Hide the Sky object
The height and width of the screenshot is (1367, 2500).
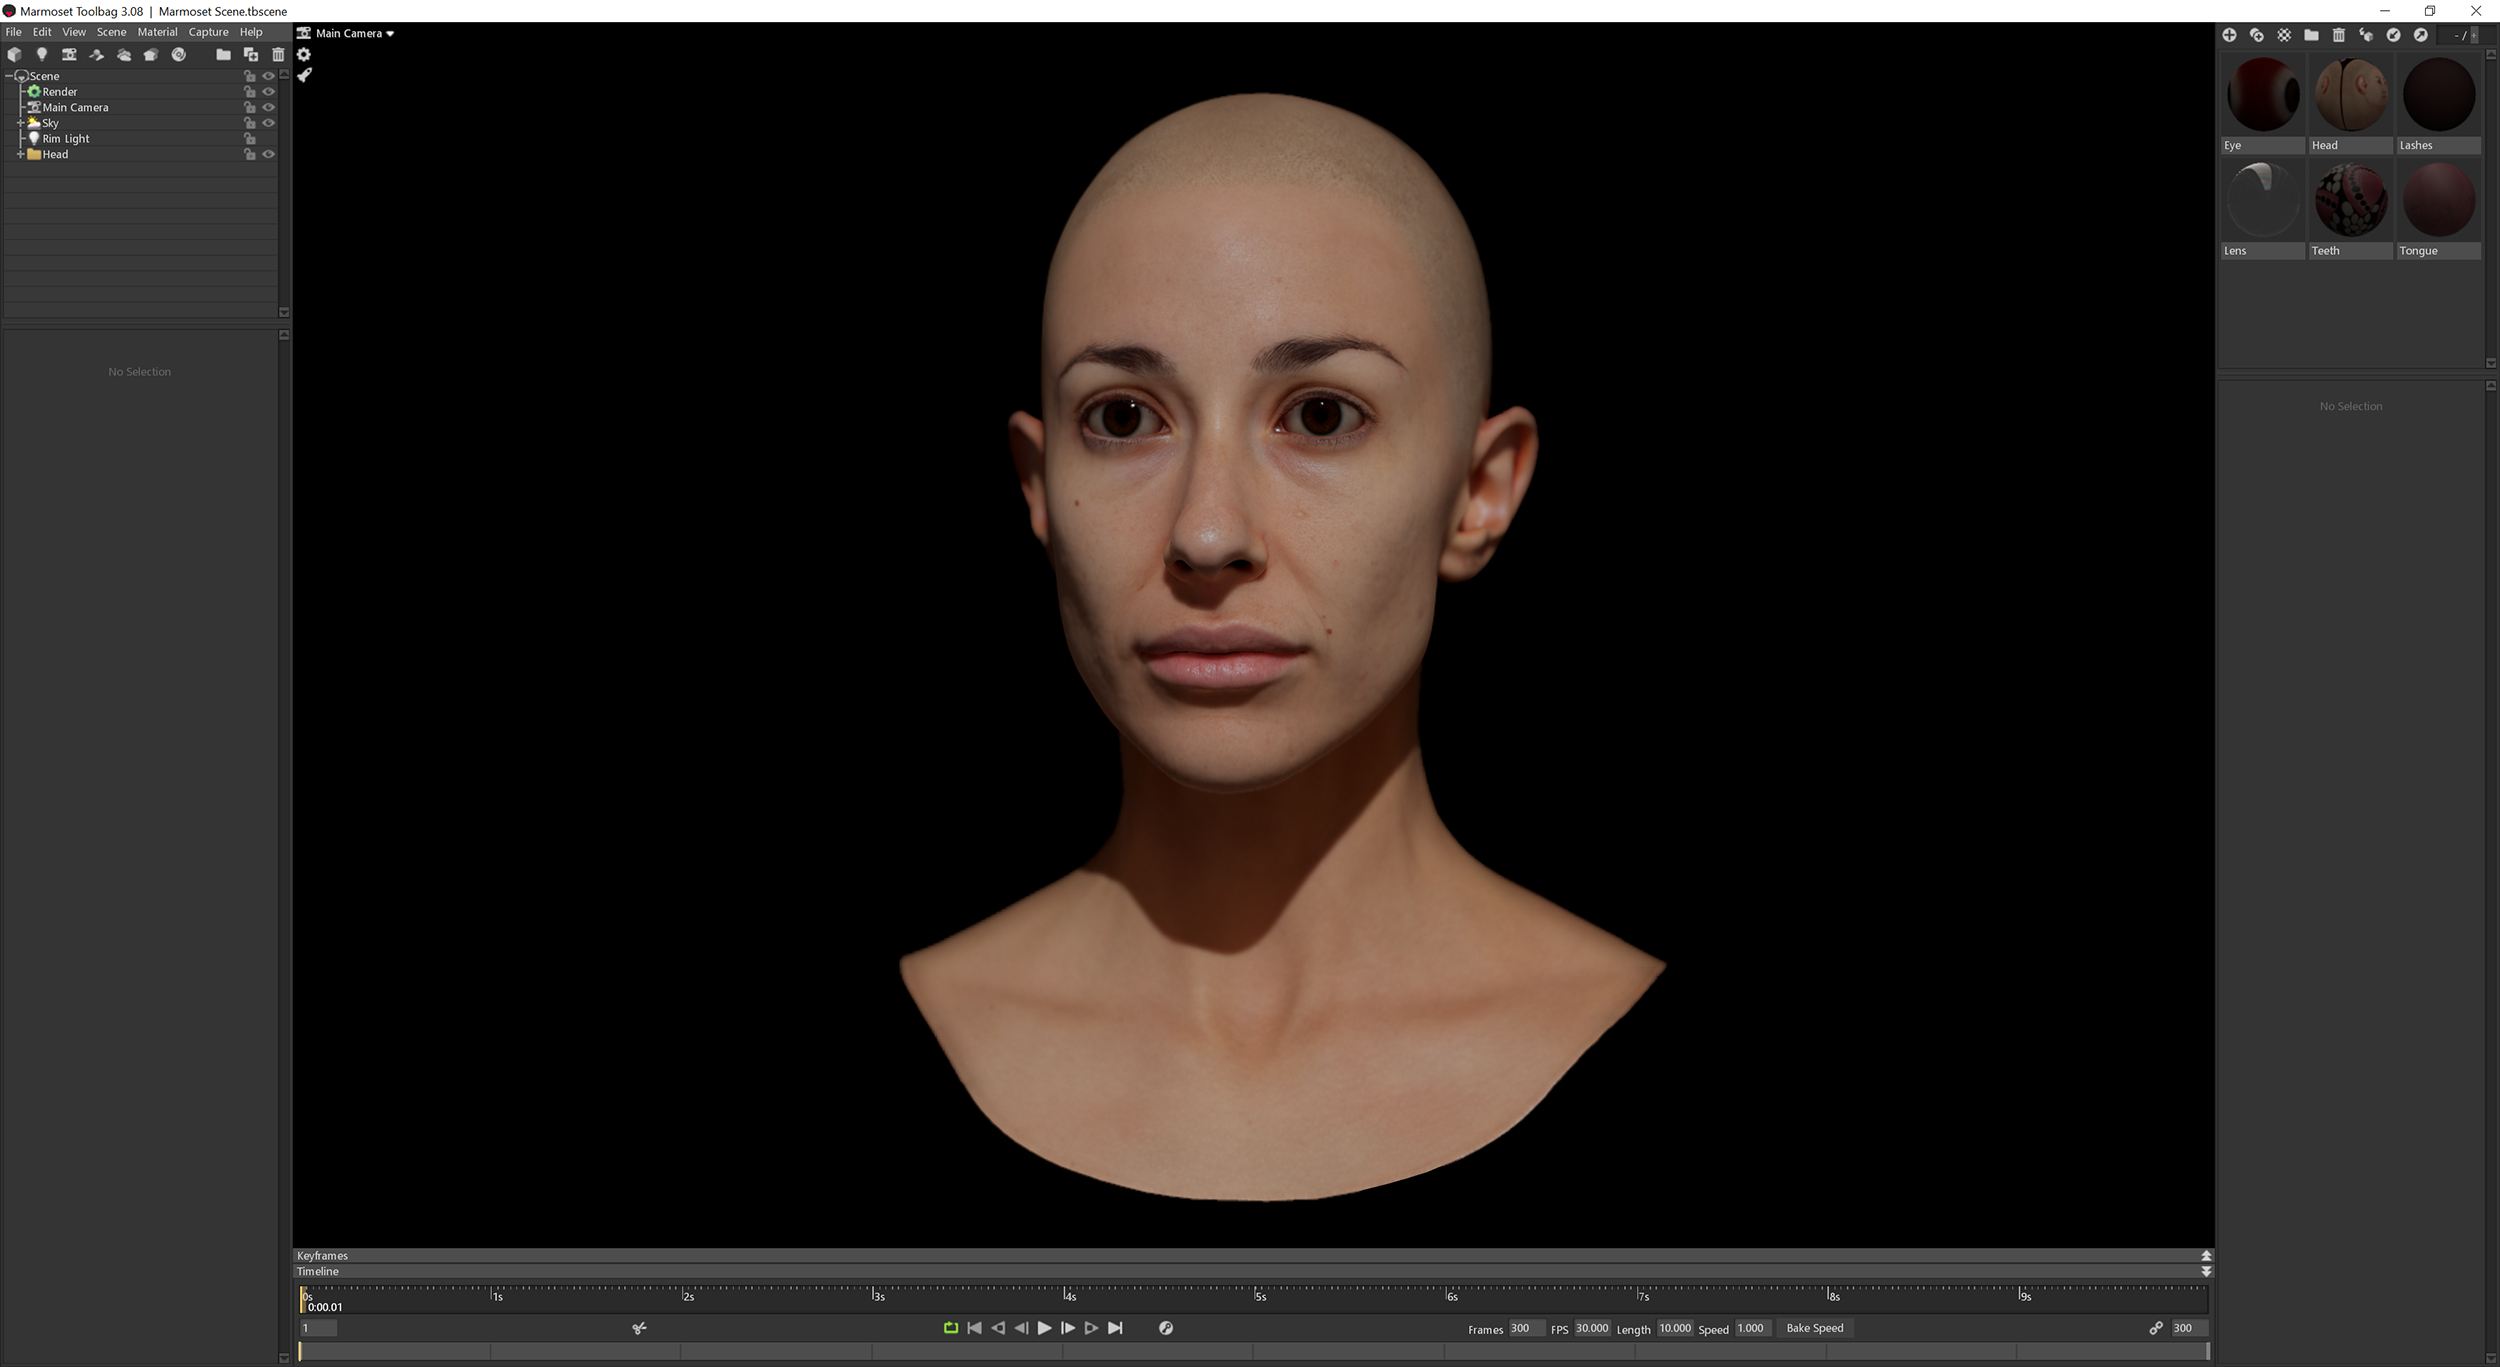tap(270, 123)
